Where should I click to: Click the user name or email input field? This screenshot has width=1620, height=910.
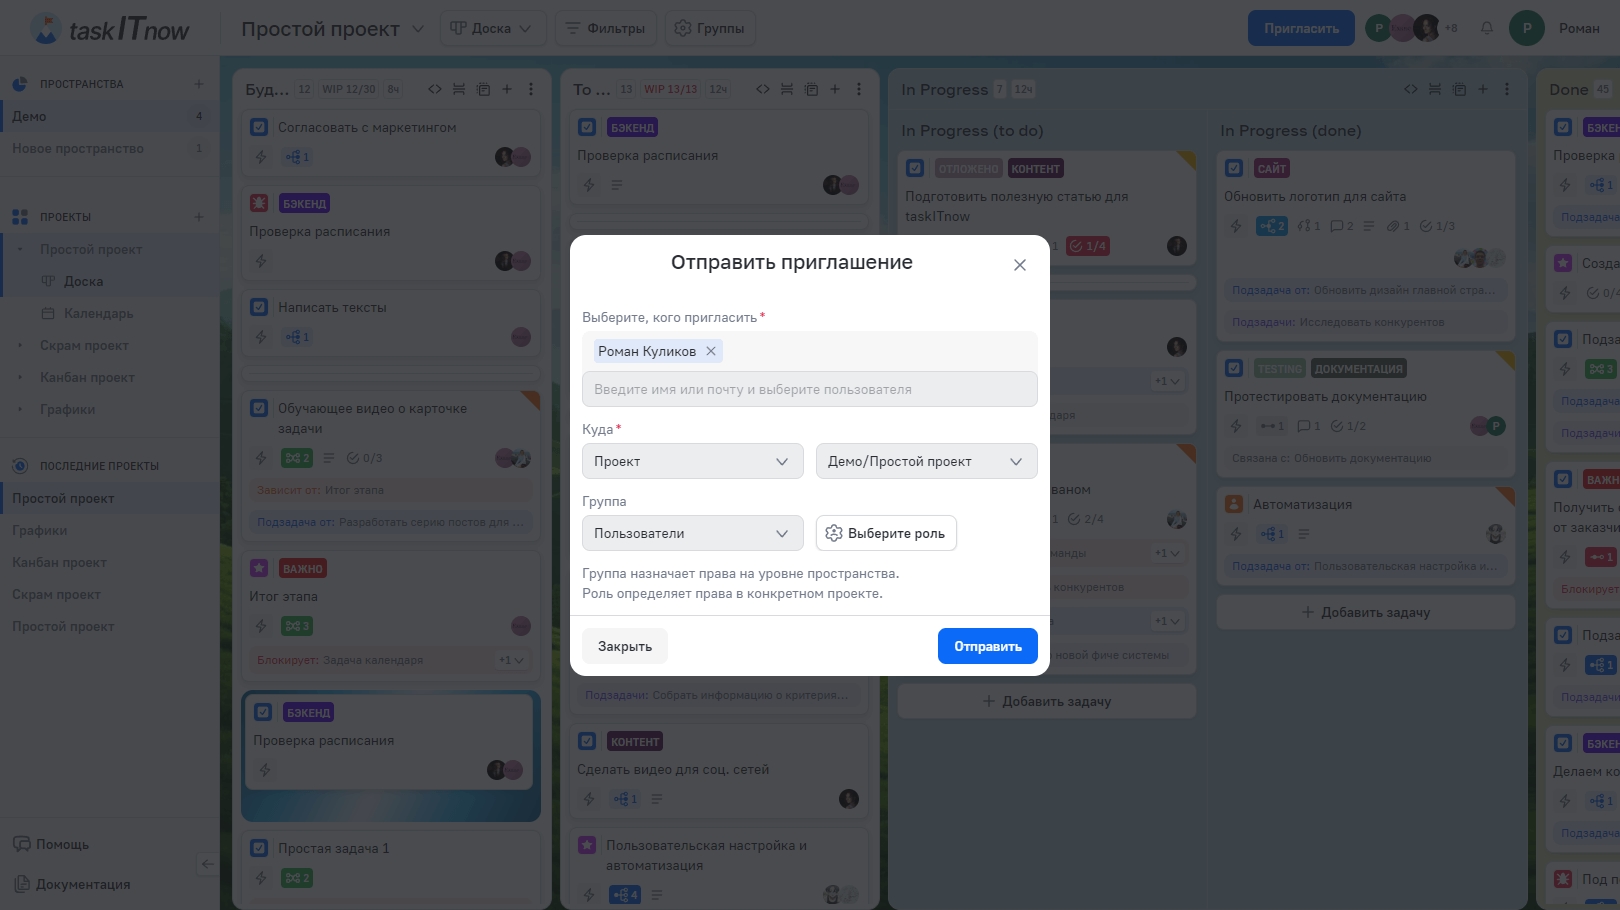tap(809, 389)
